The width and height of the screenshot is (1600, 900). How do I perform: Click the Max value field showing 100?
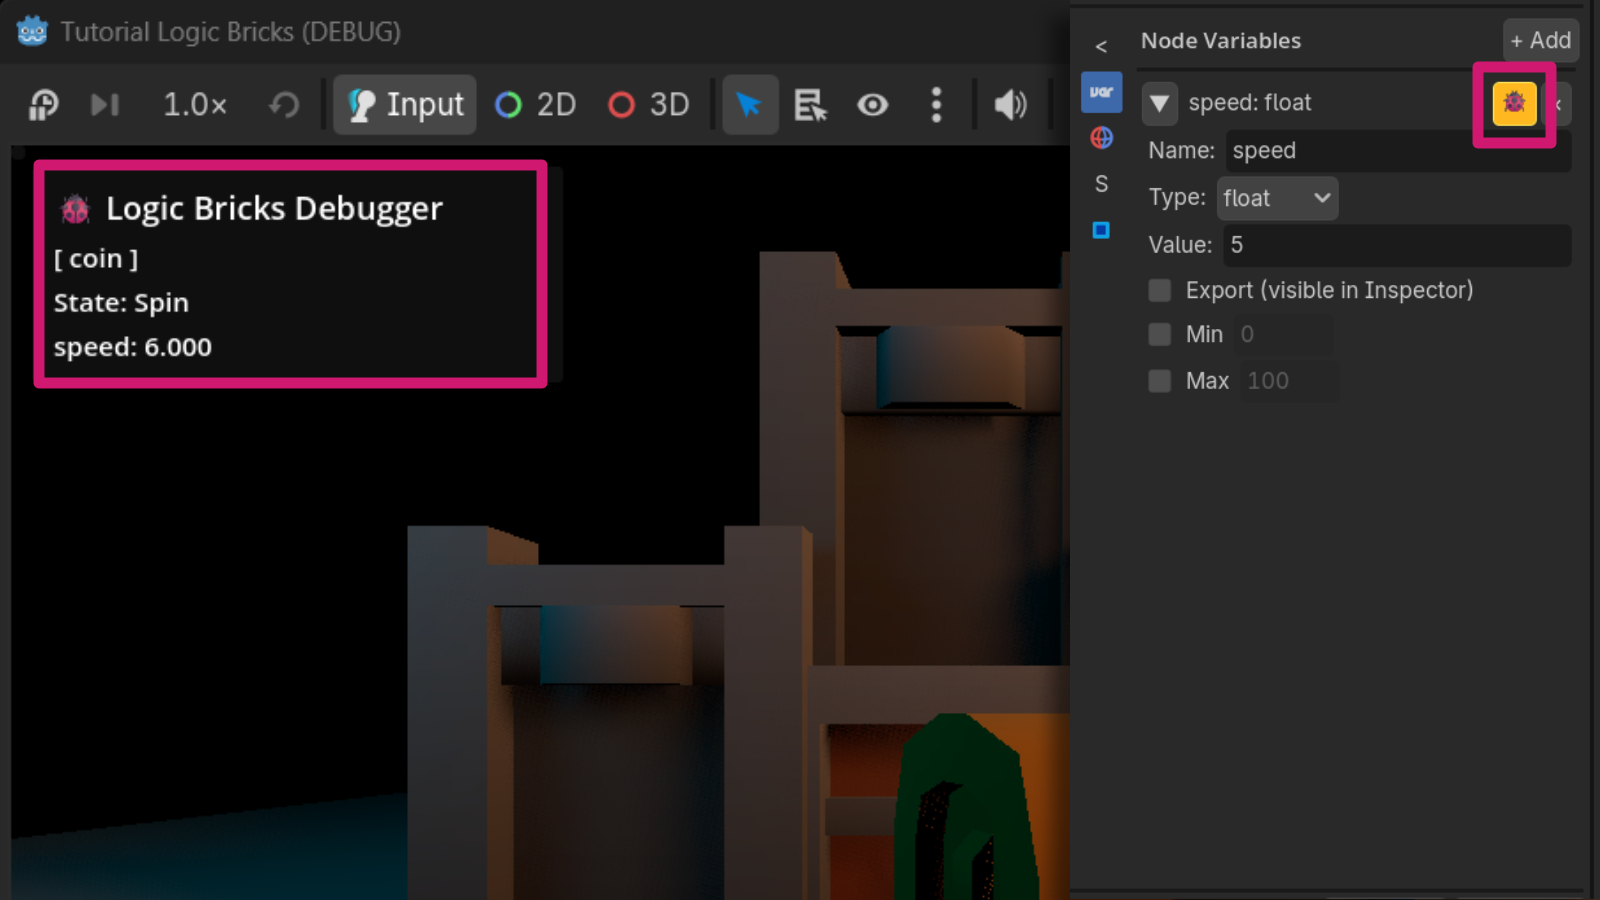pos(1288,381)
